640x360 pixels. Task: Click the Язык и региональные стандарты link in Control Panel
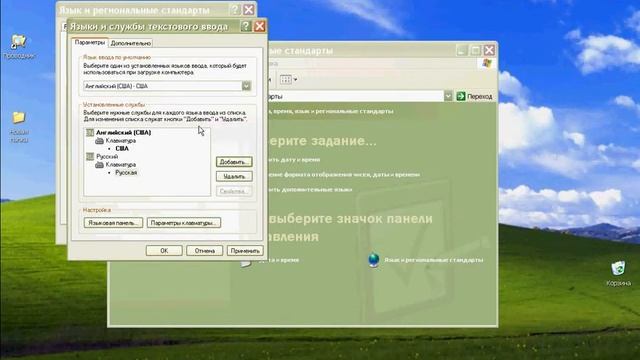433,260
